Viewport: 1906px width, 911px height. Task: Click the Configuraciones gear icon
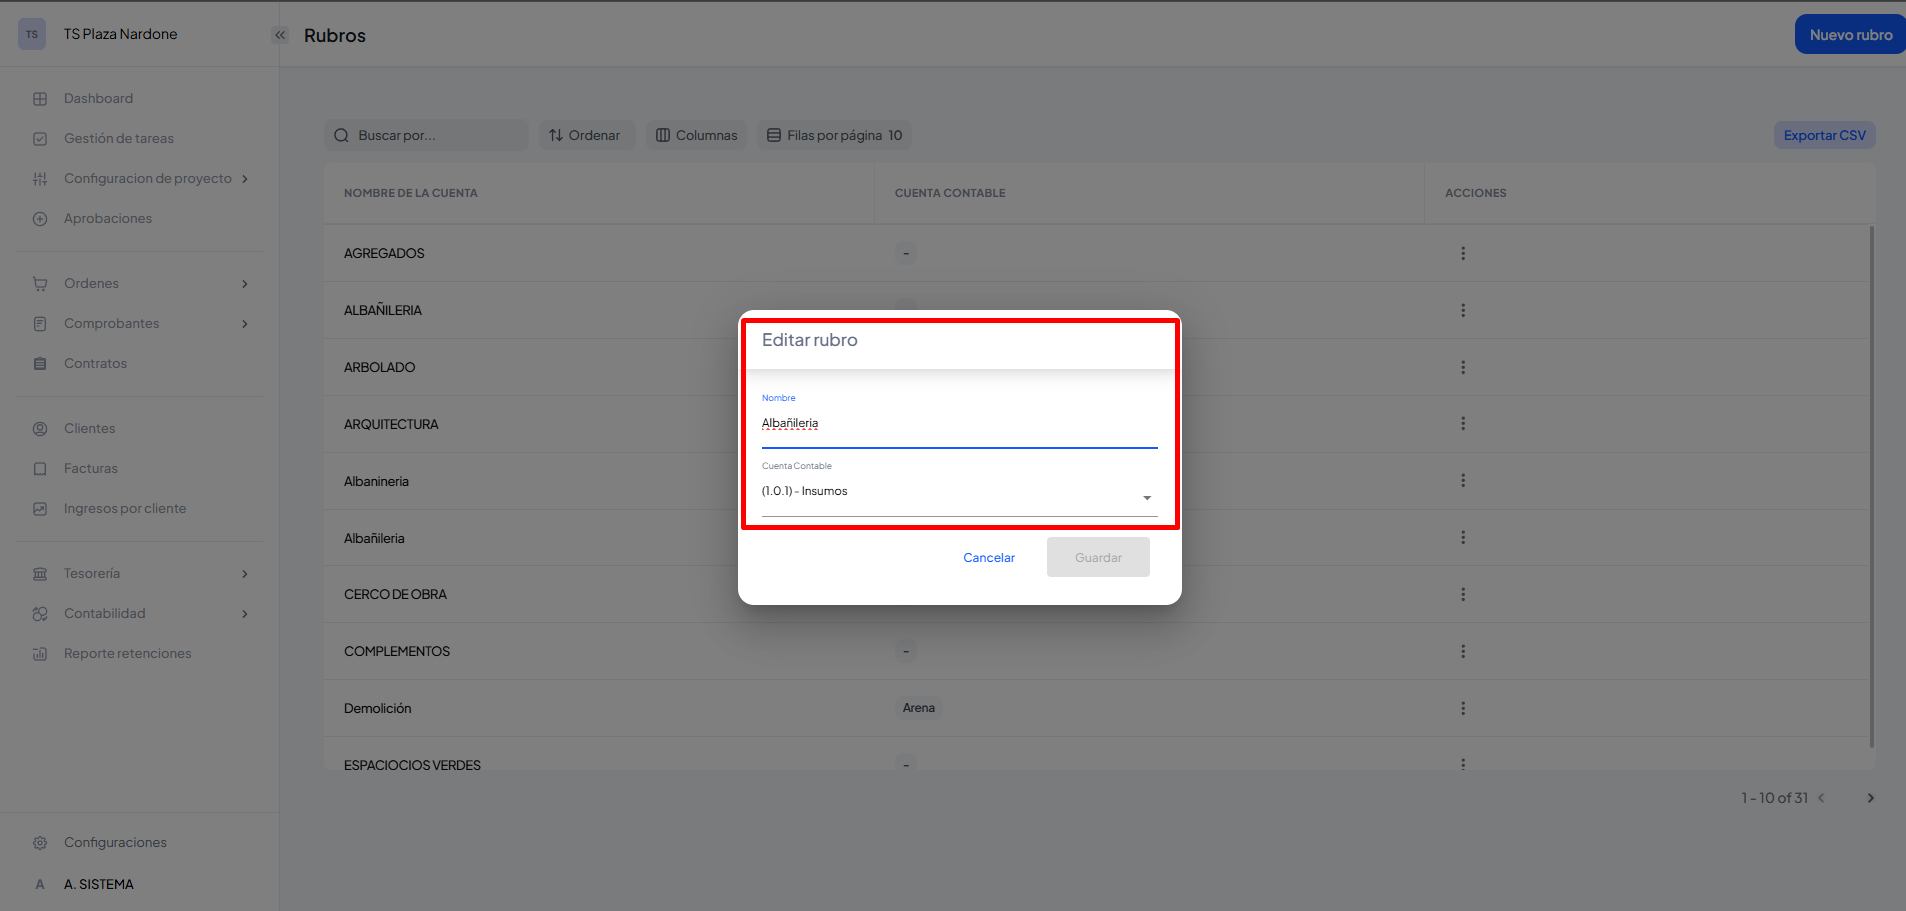tap(40, 843)
